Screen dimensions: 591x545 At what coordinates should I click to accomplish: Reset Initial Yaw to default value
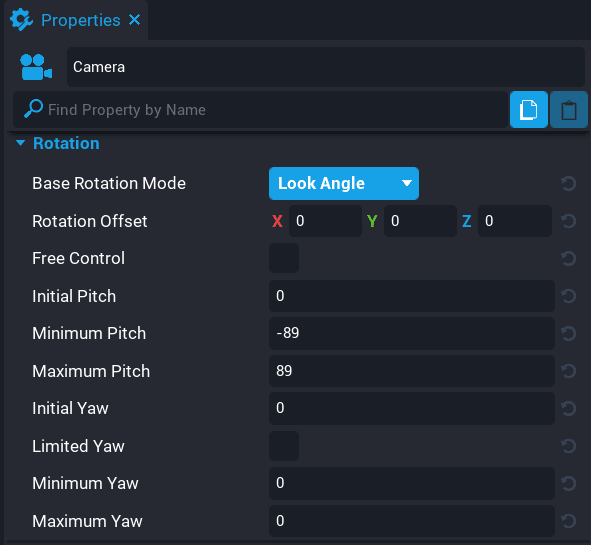point(568,408)
